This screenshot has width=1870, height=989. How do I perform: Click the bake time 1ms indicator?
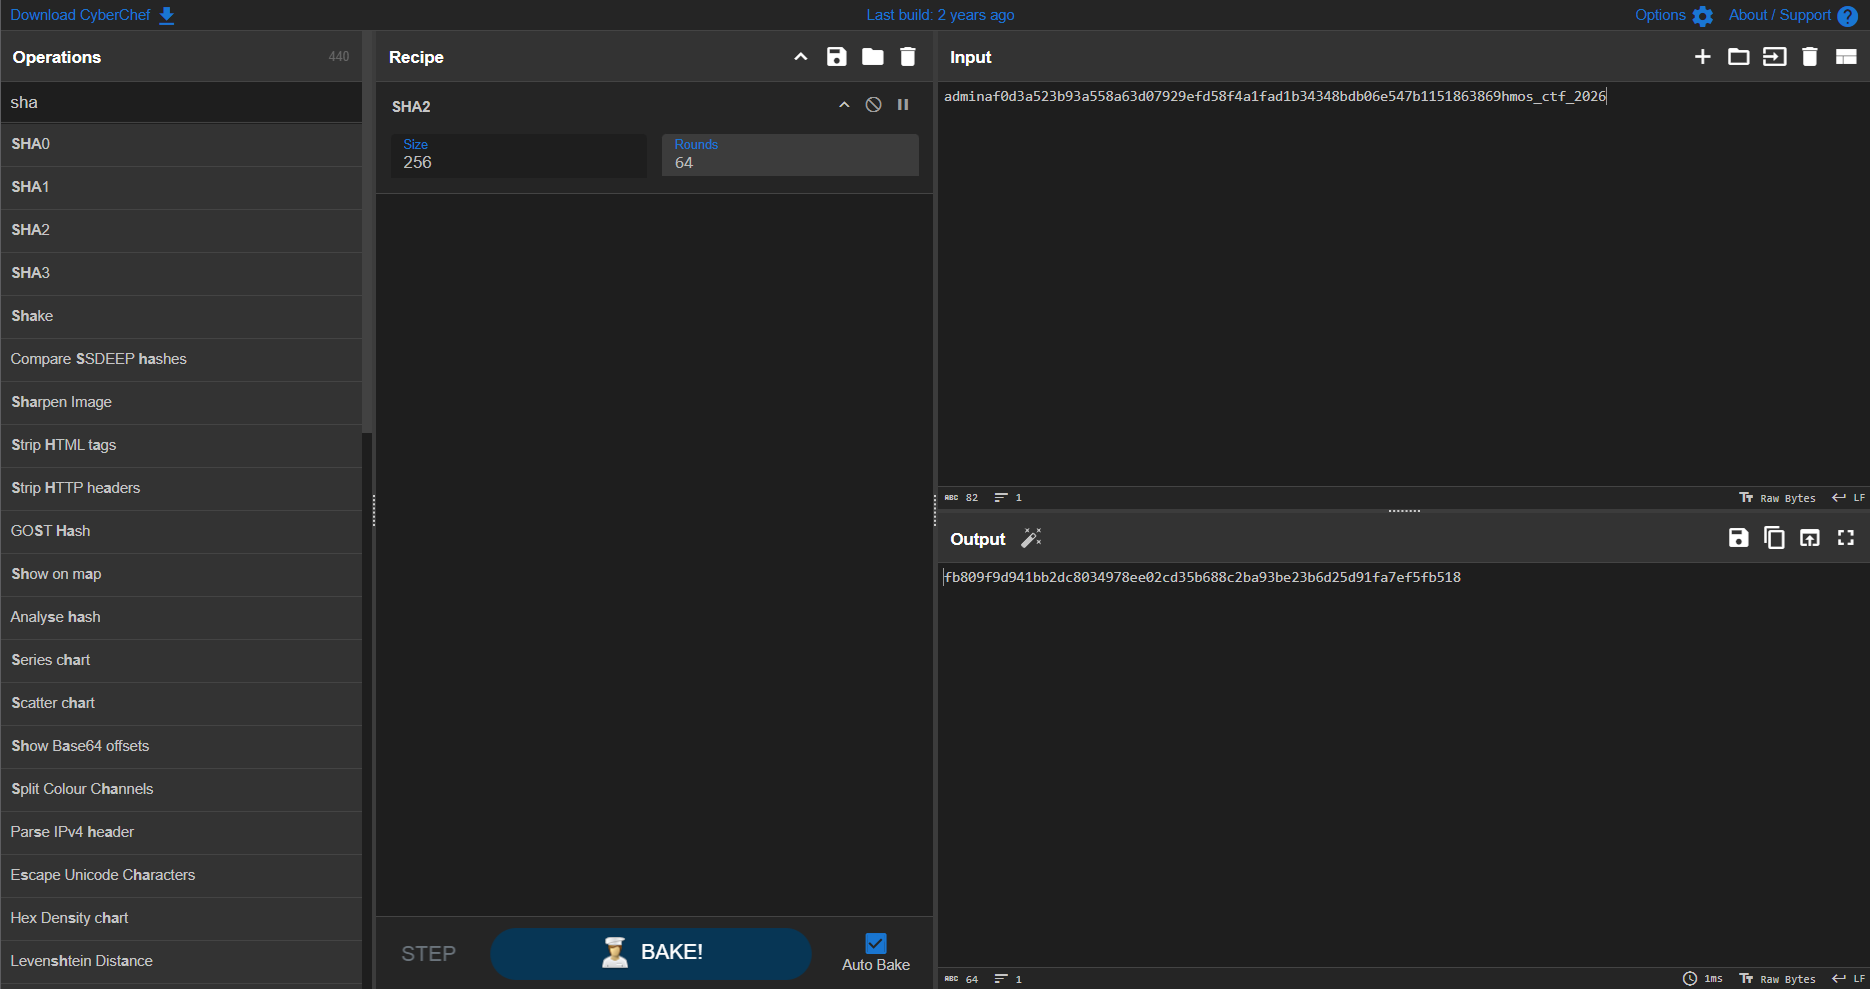(x=1703, y=979)
